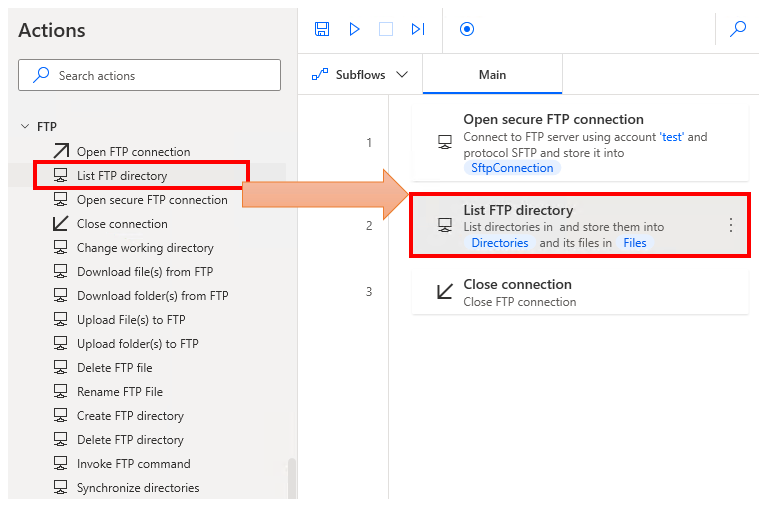Click the SftpConnection variable link
Screen dimensions: 767x509
pyautogui.click(x=512, y=168)
